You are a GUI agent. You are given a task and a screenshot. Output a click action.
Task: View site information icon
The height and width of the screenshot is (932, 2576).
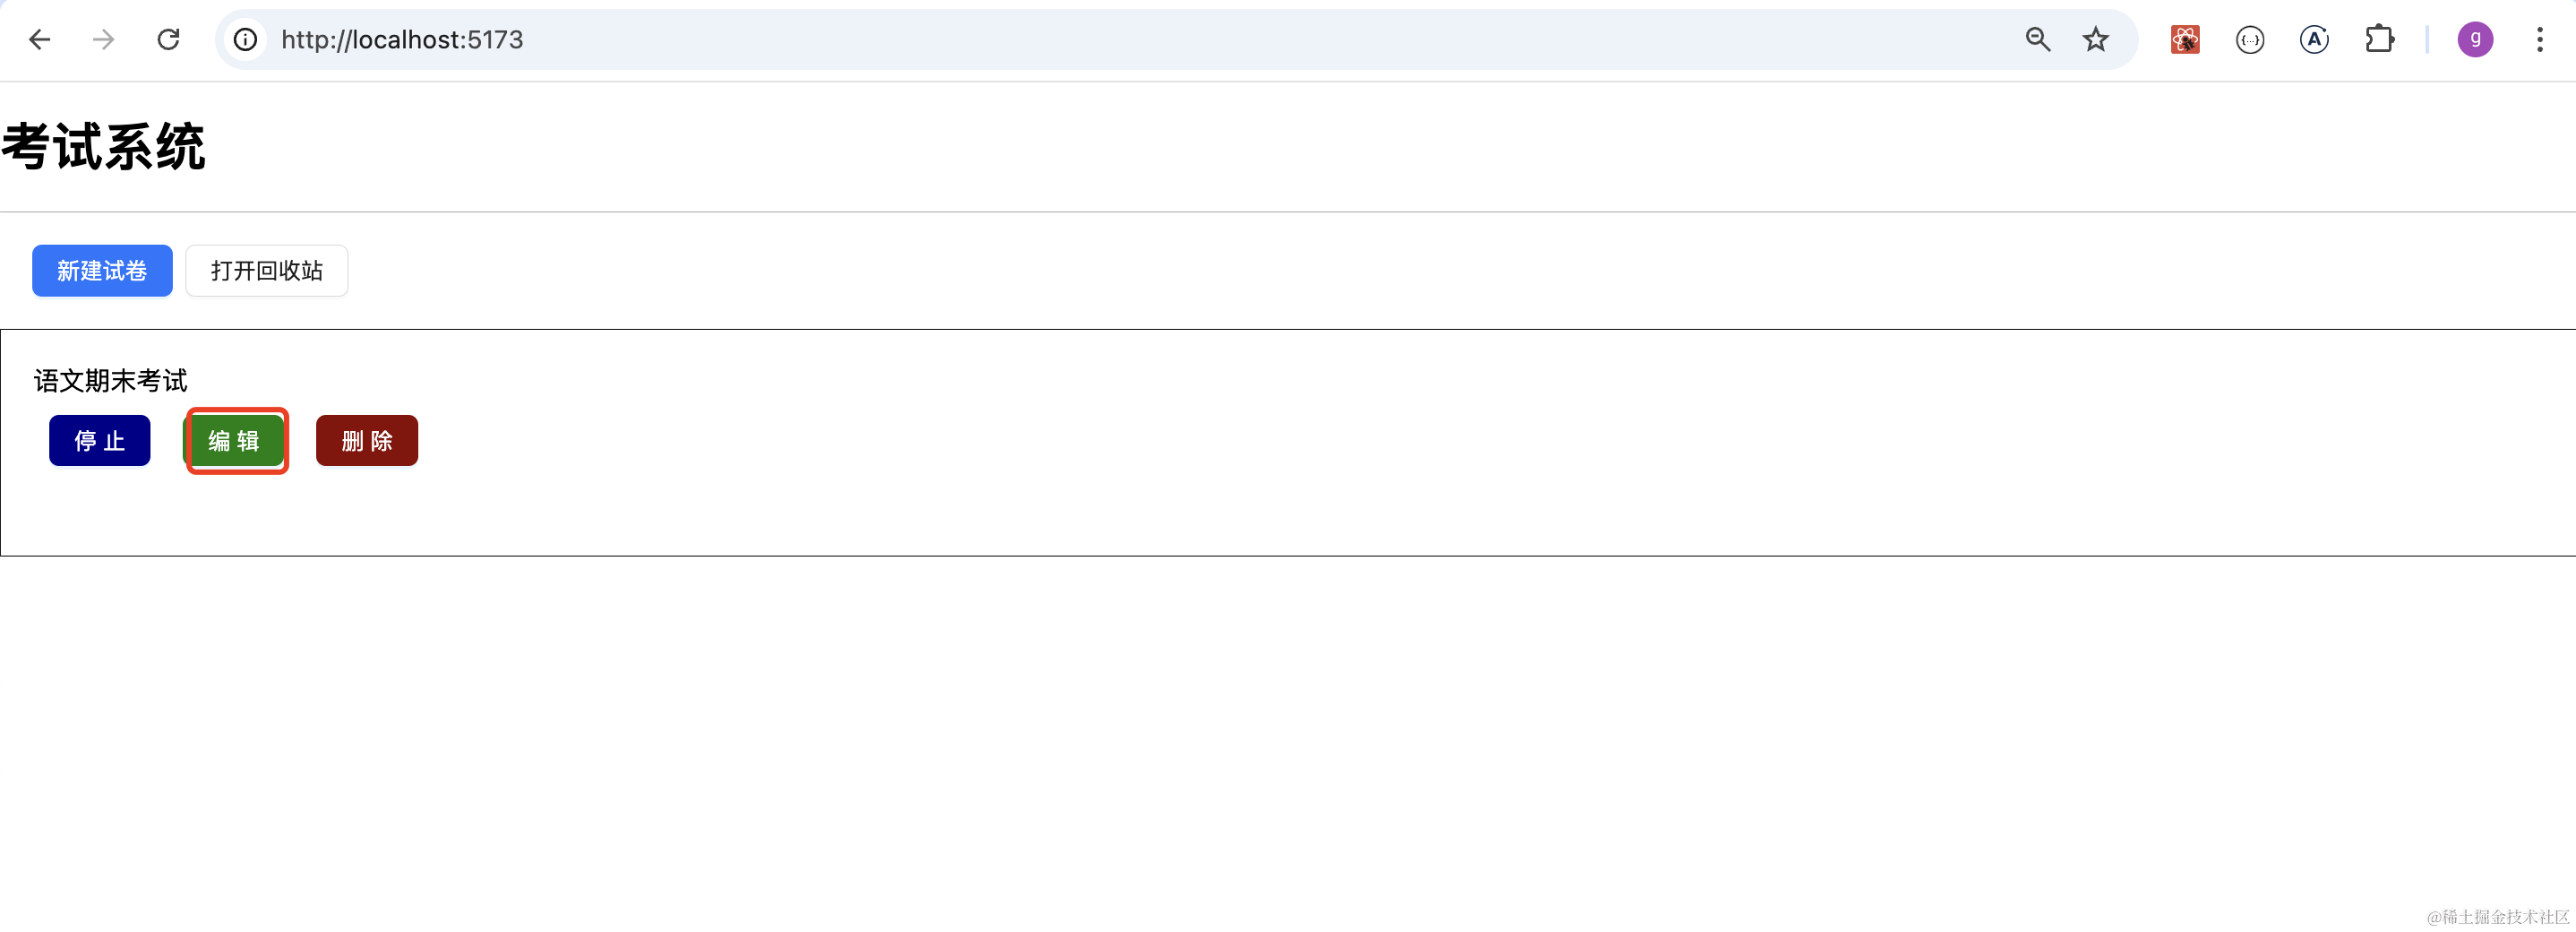(x=245, y=40)
